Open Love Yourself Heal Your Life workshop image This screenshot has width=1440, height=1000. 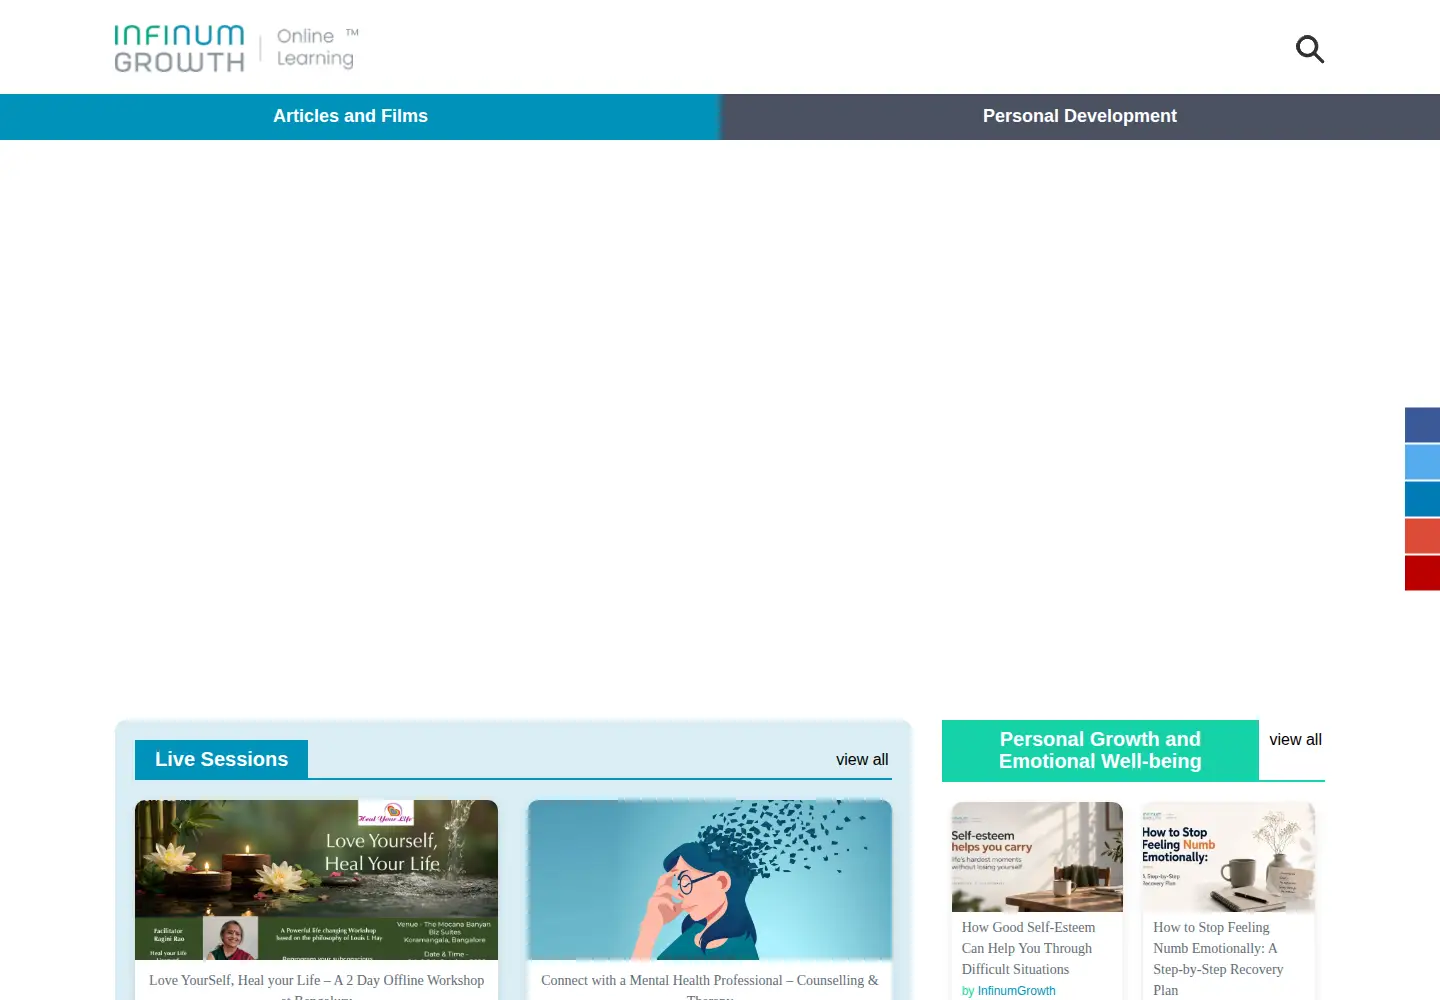pos(316,880)
